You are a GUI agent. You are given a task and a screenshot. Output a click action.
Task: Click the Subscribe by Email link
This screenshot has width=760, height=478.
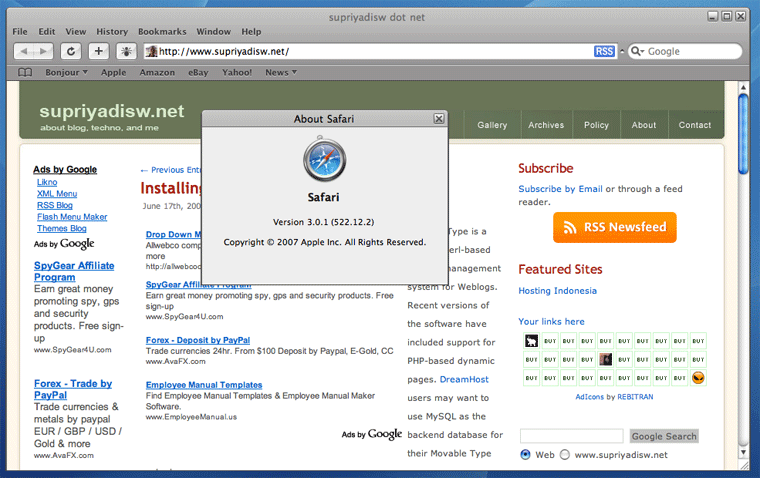(x=560, y=189)
